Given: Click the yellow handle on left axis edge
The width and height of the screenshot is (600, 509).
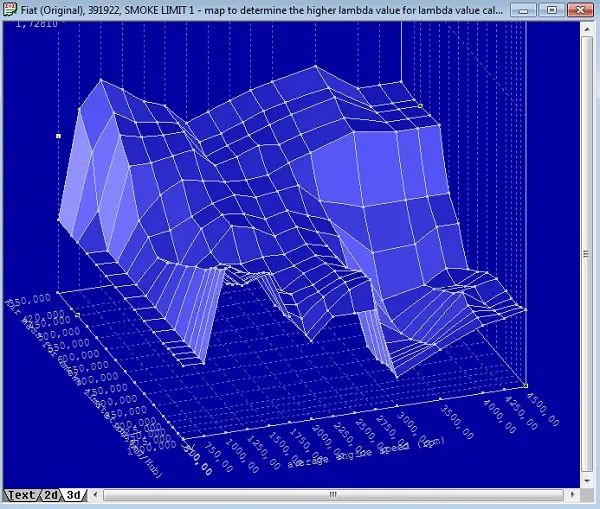Looking at the screenshot, I should pos(59,135).
